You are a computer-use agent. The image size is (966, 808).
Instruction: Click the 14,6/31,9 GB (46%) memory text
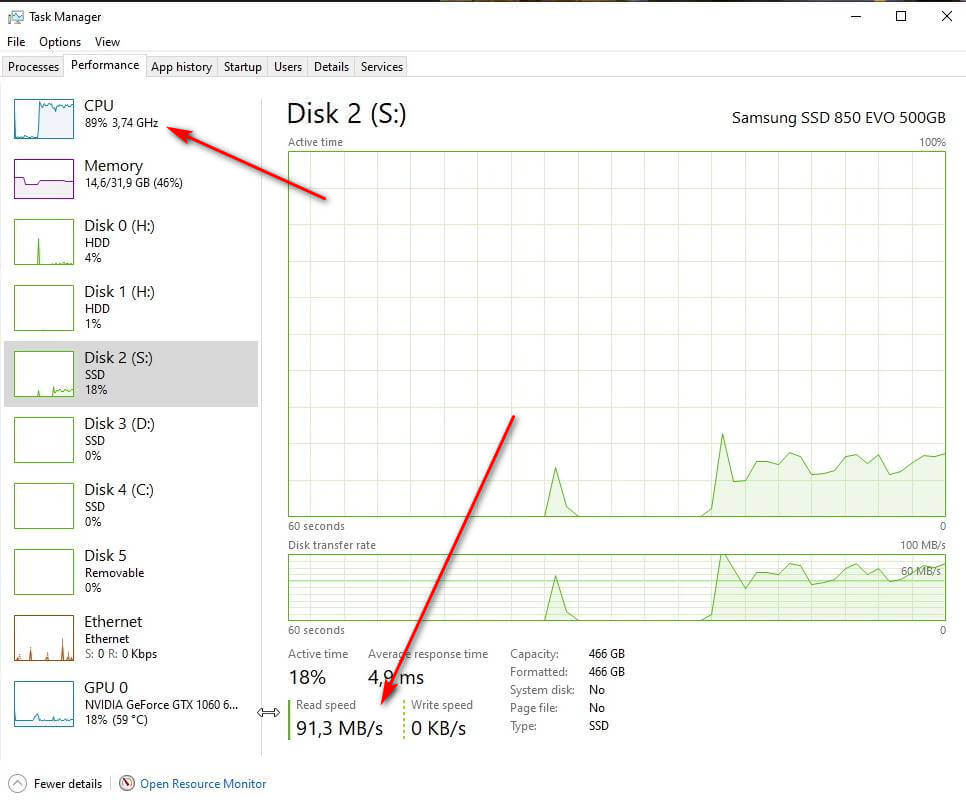coord(134,183)
